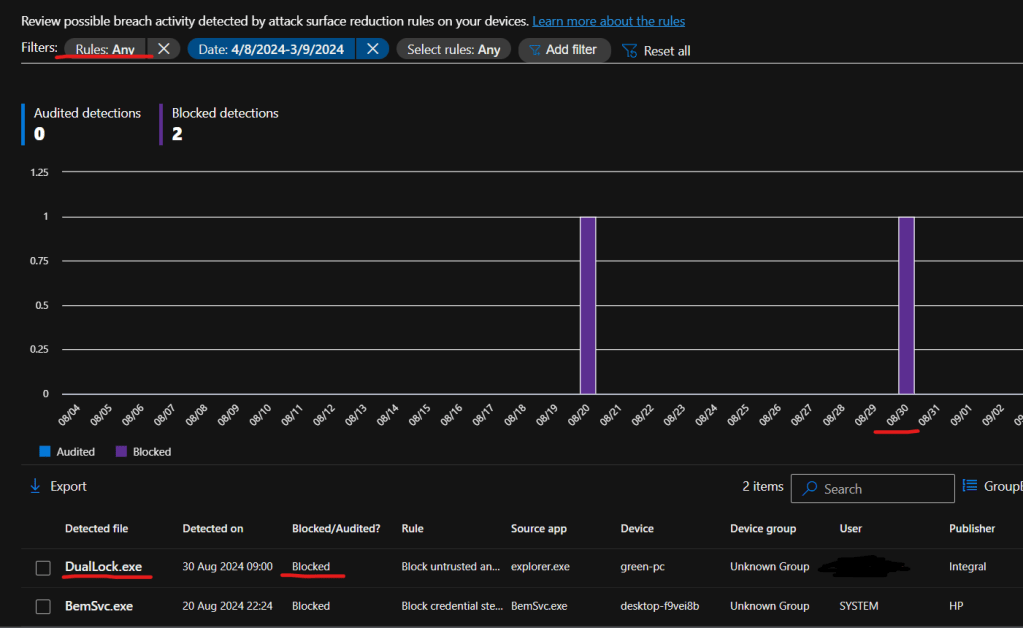Viewport: 1023px width, 628px height.
Task: Open the Rules: Any filter dropdown
Action: (106, 49)
